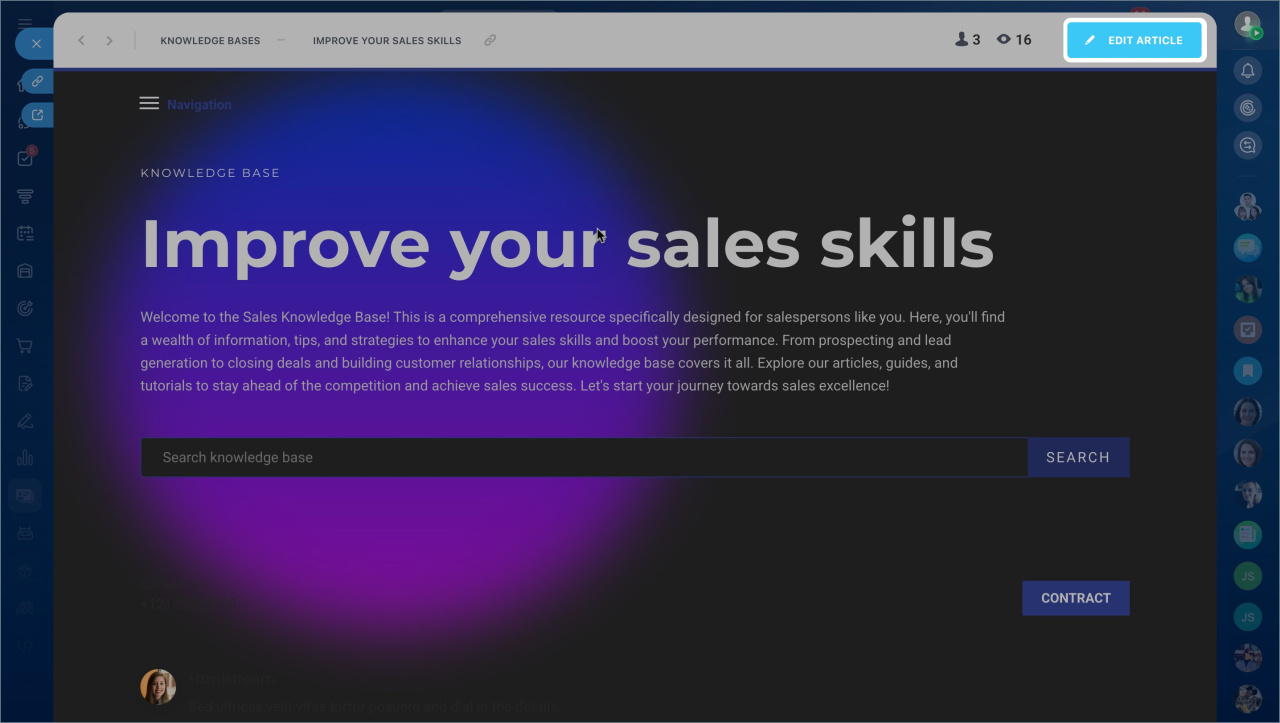Go forward with the right arrow
Image resolution: width=1280 pixels, height=723 pixels.
(x=109, y=41)
